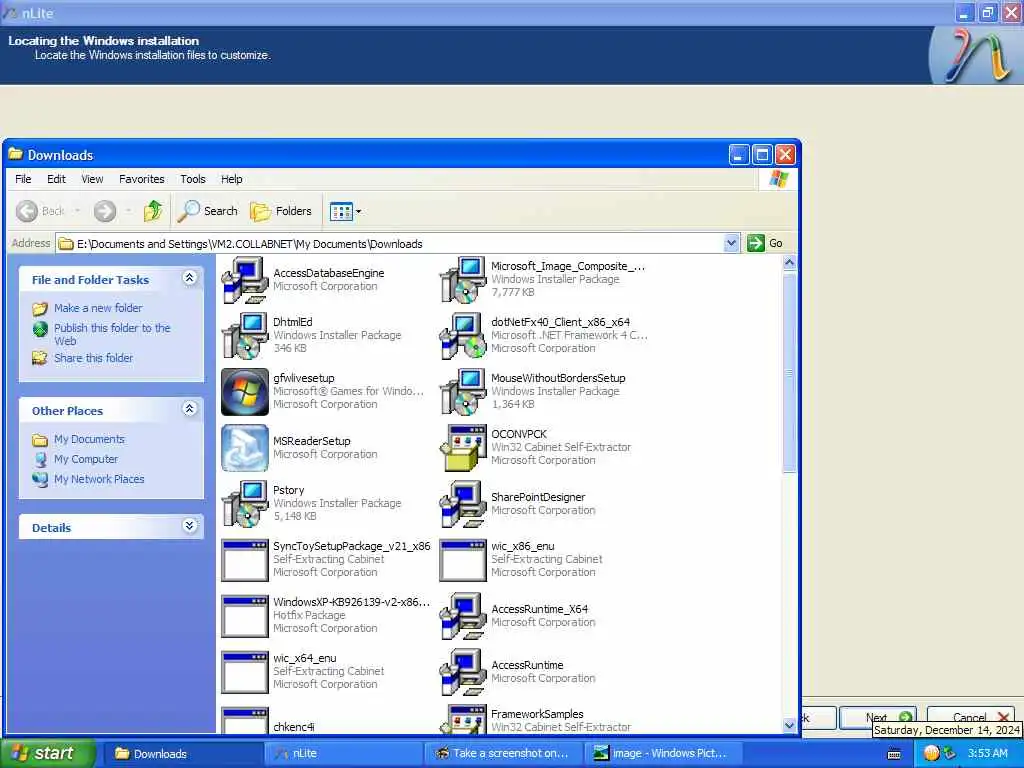
Task: Open the Help menu
Action: pyautogui.click(x=231, y=179)
